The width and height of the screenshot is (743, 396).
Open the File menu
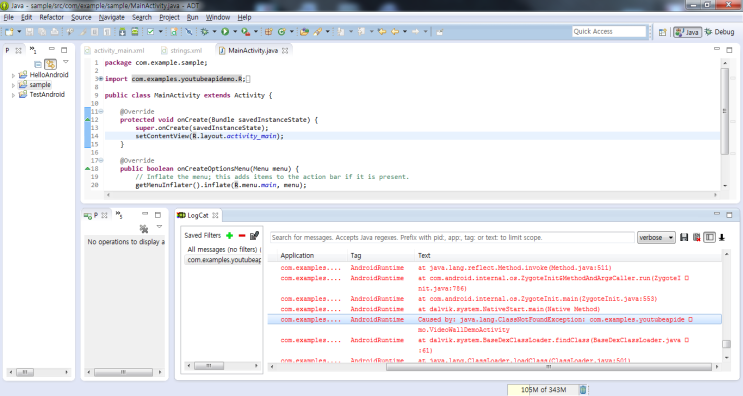coord(9,18)
